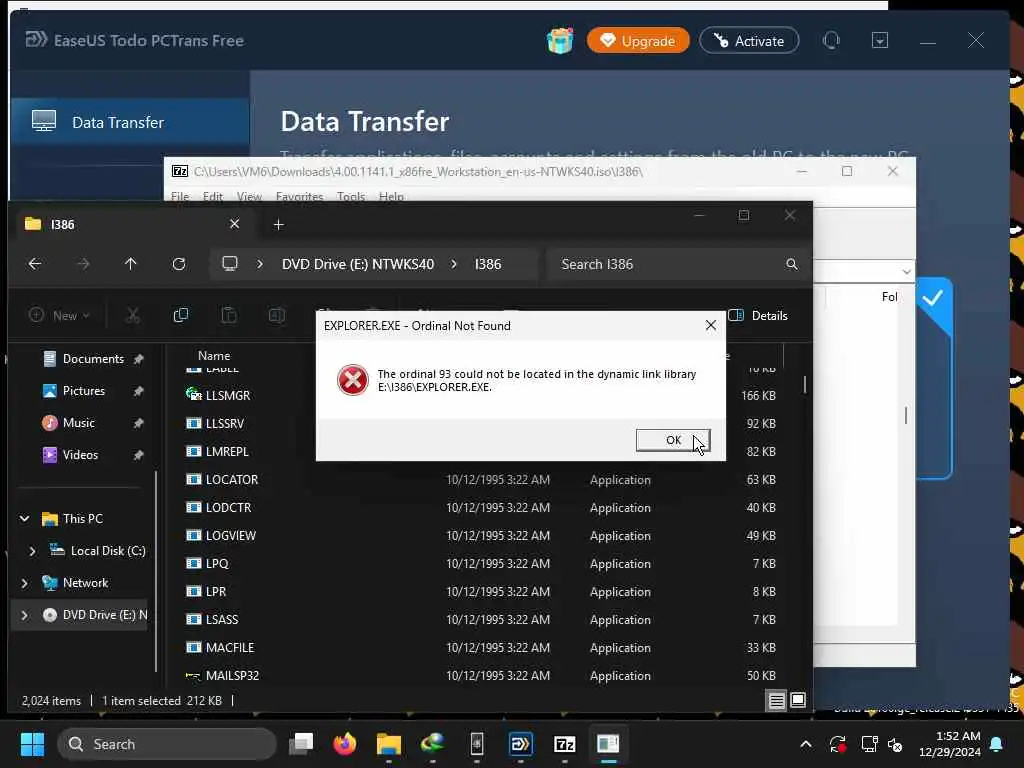Select Data Transfer in EaseUS sidebar

point(130,122)
